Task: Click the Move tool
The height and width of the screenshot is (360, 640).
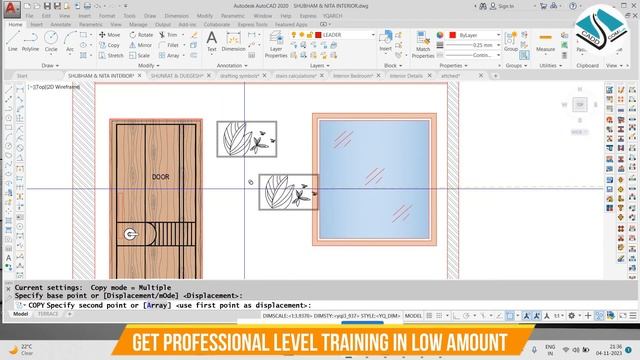Action: tap(109, 35)
